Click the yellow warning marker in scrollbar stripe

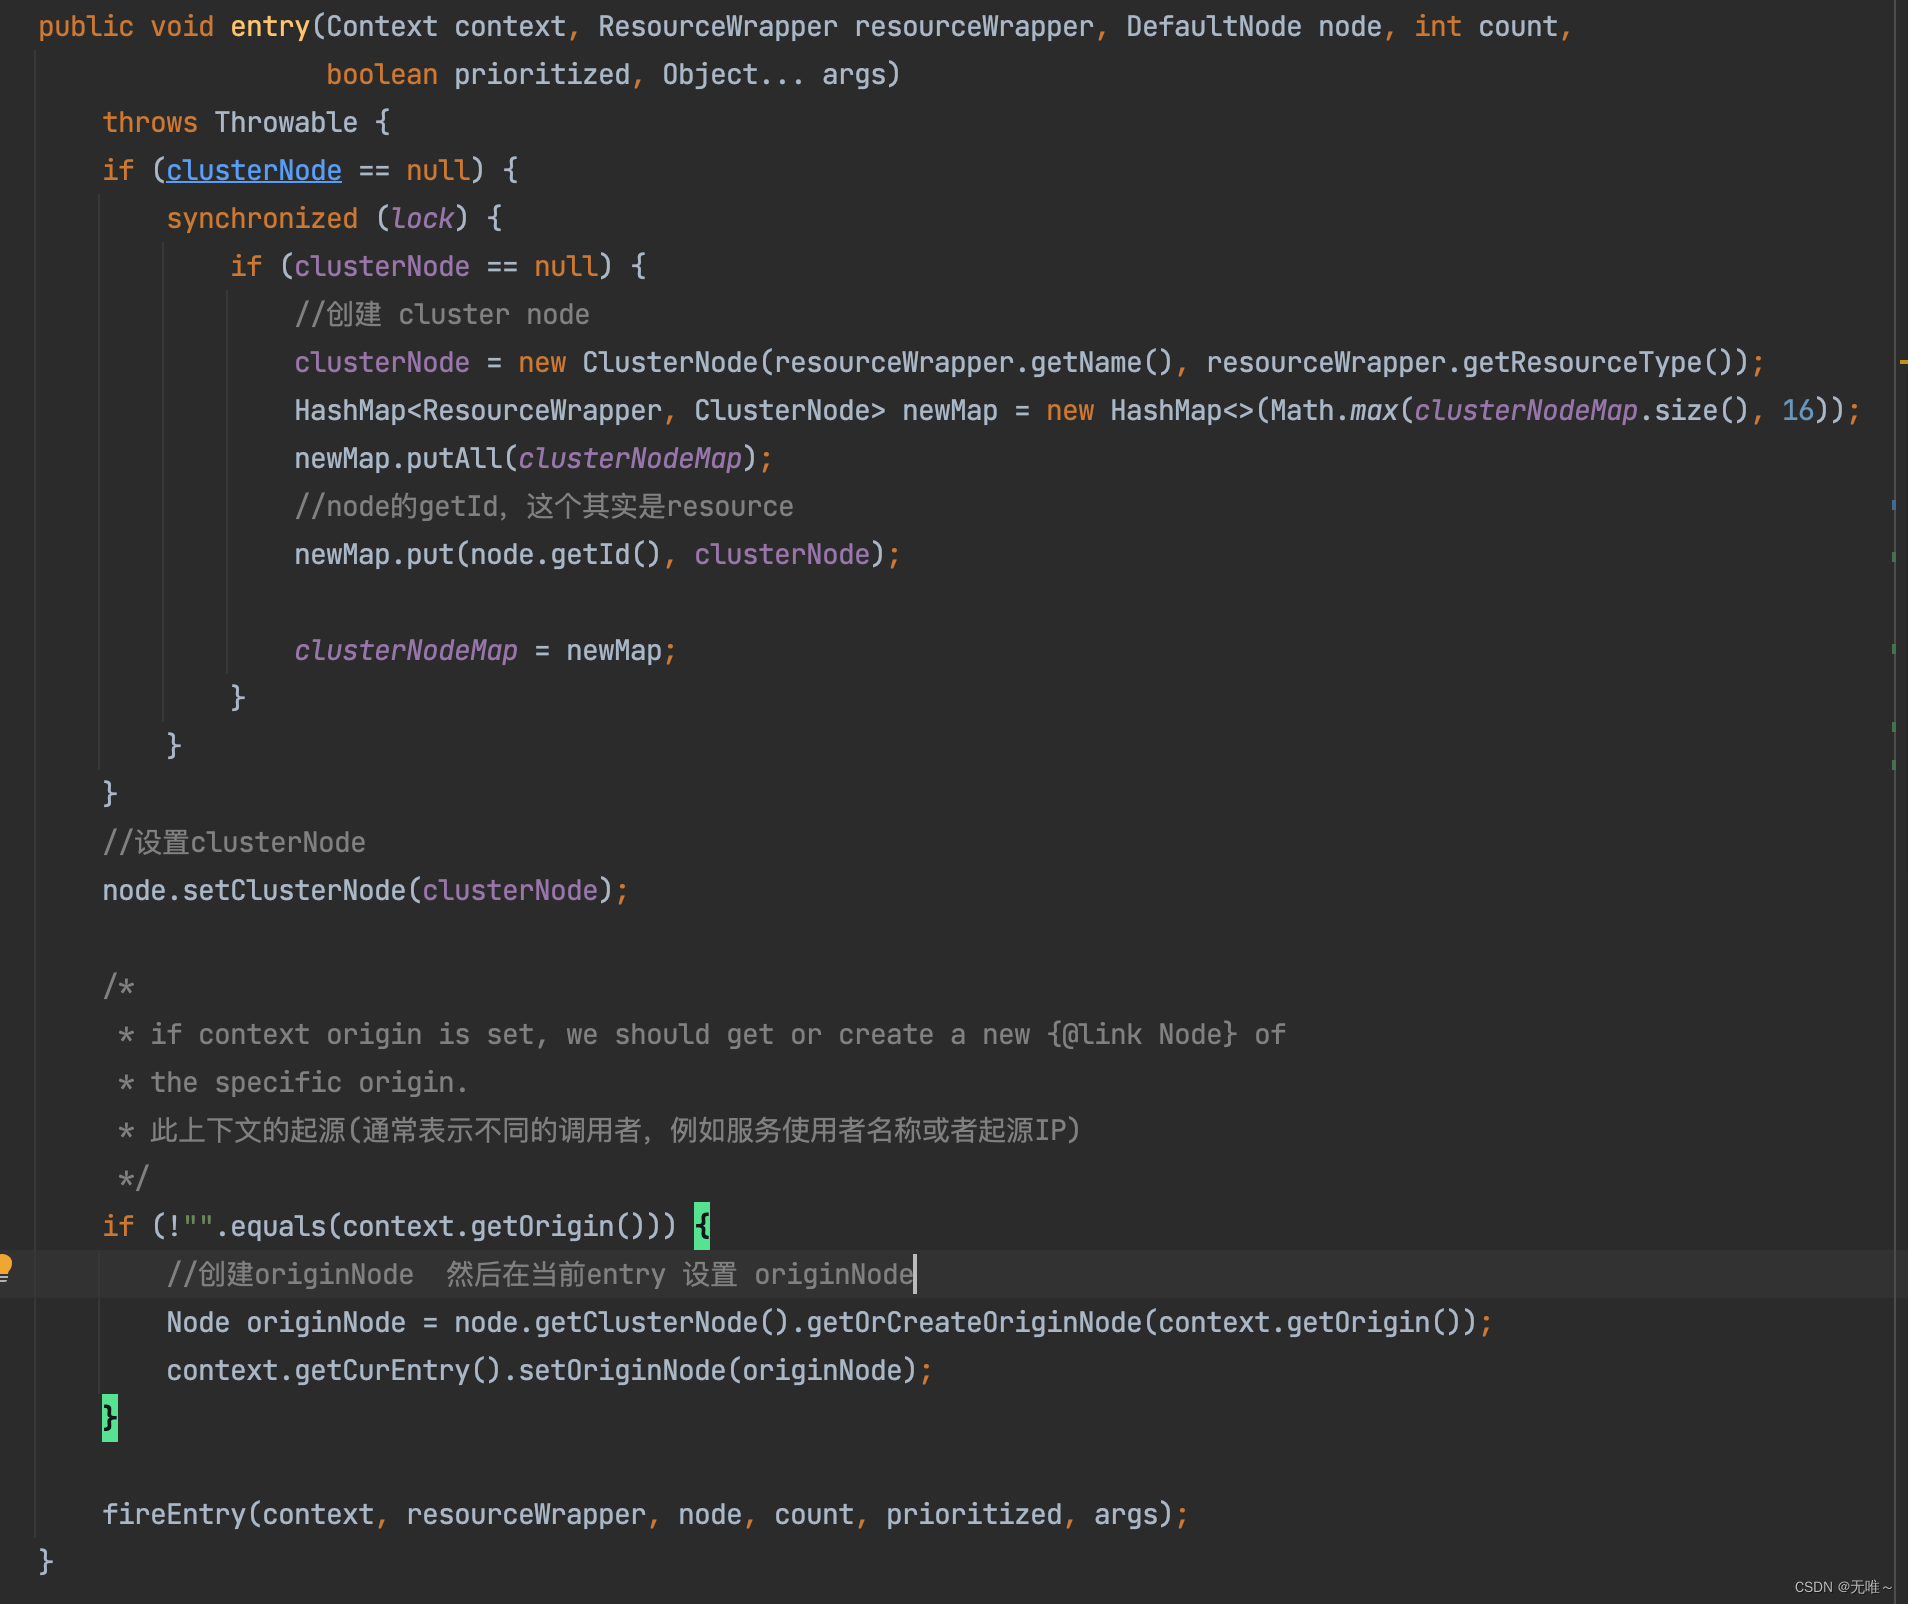(x=1902, y=361)
